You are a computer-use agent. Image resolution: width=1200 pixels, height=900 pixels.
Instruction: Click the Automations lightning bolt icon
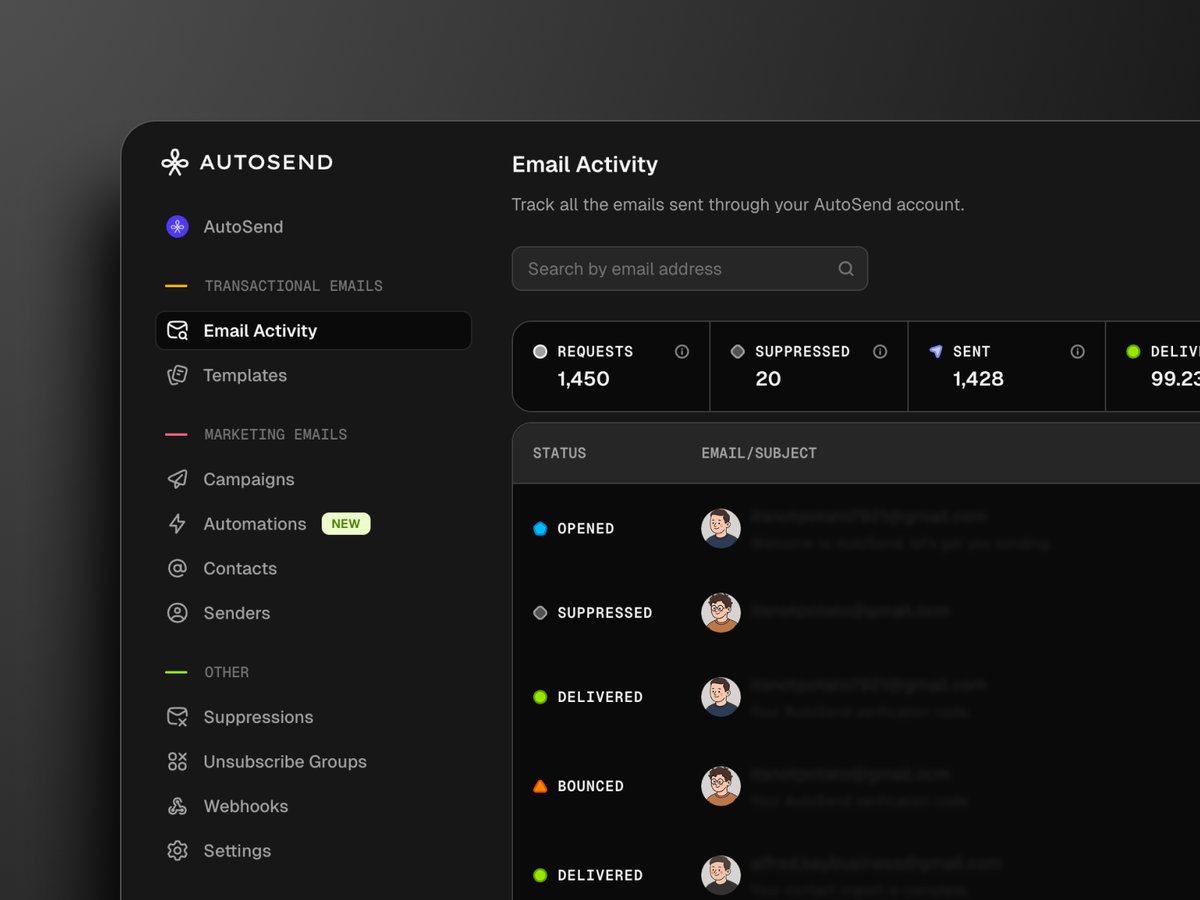(177, 524)
